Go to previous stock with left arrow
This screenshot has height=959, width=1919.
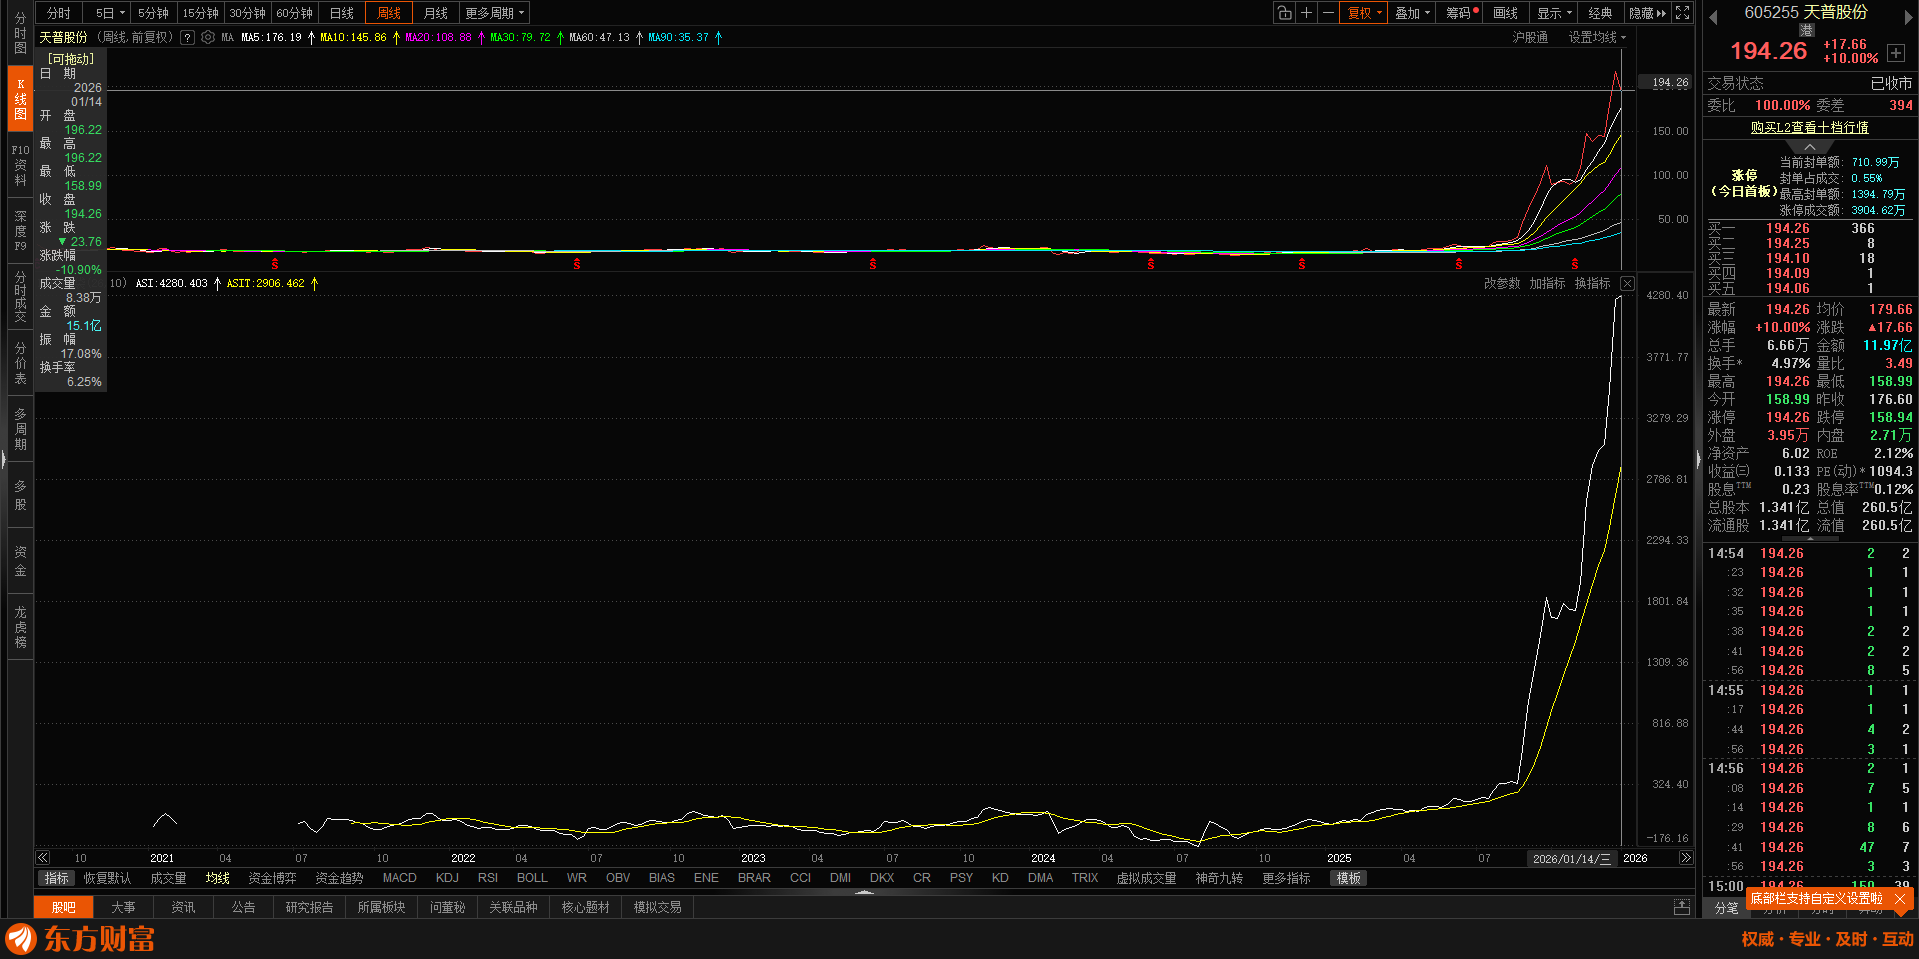pos(1713,18)
